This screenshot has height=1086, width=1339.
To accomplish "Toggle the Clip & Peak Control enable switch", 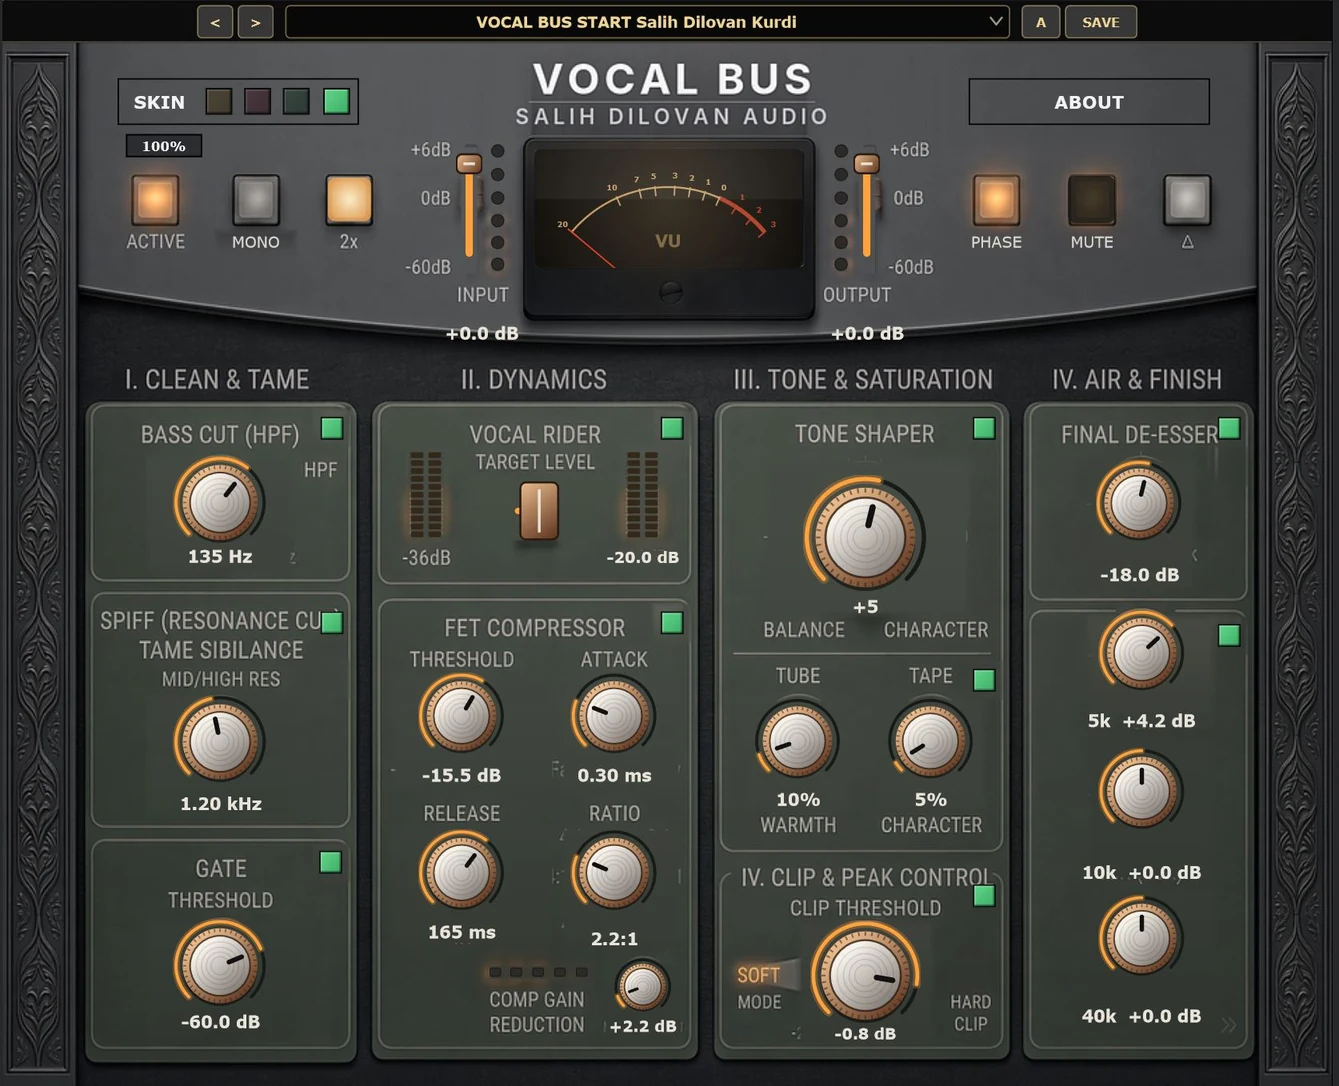I will click(x=984, y=895).
